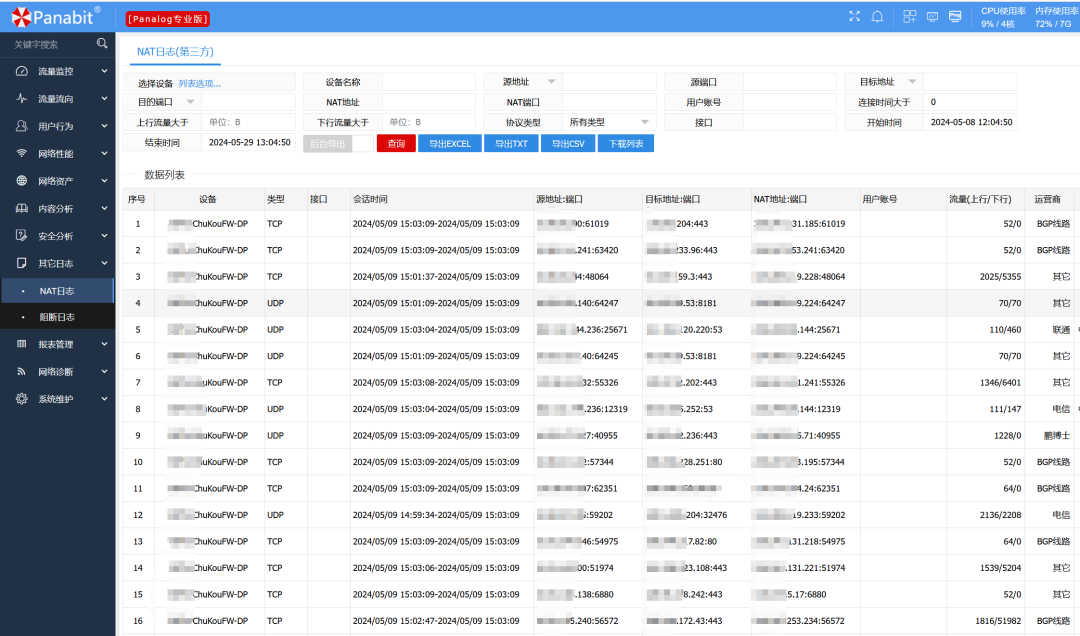Open the 安全分析 sidebar menu
1080x636 pixels.
pos(57,236)
